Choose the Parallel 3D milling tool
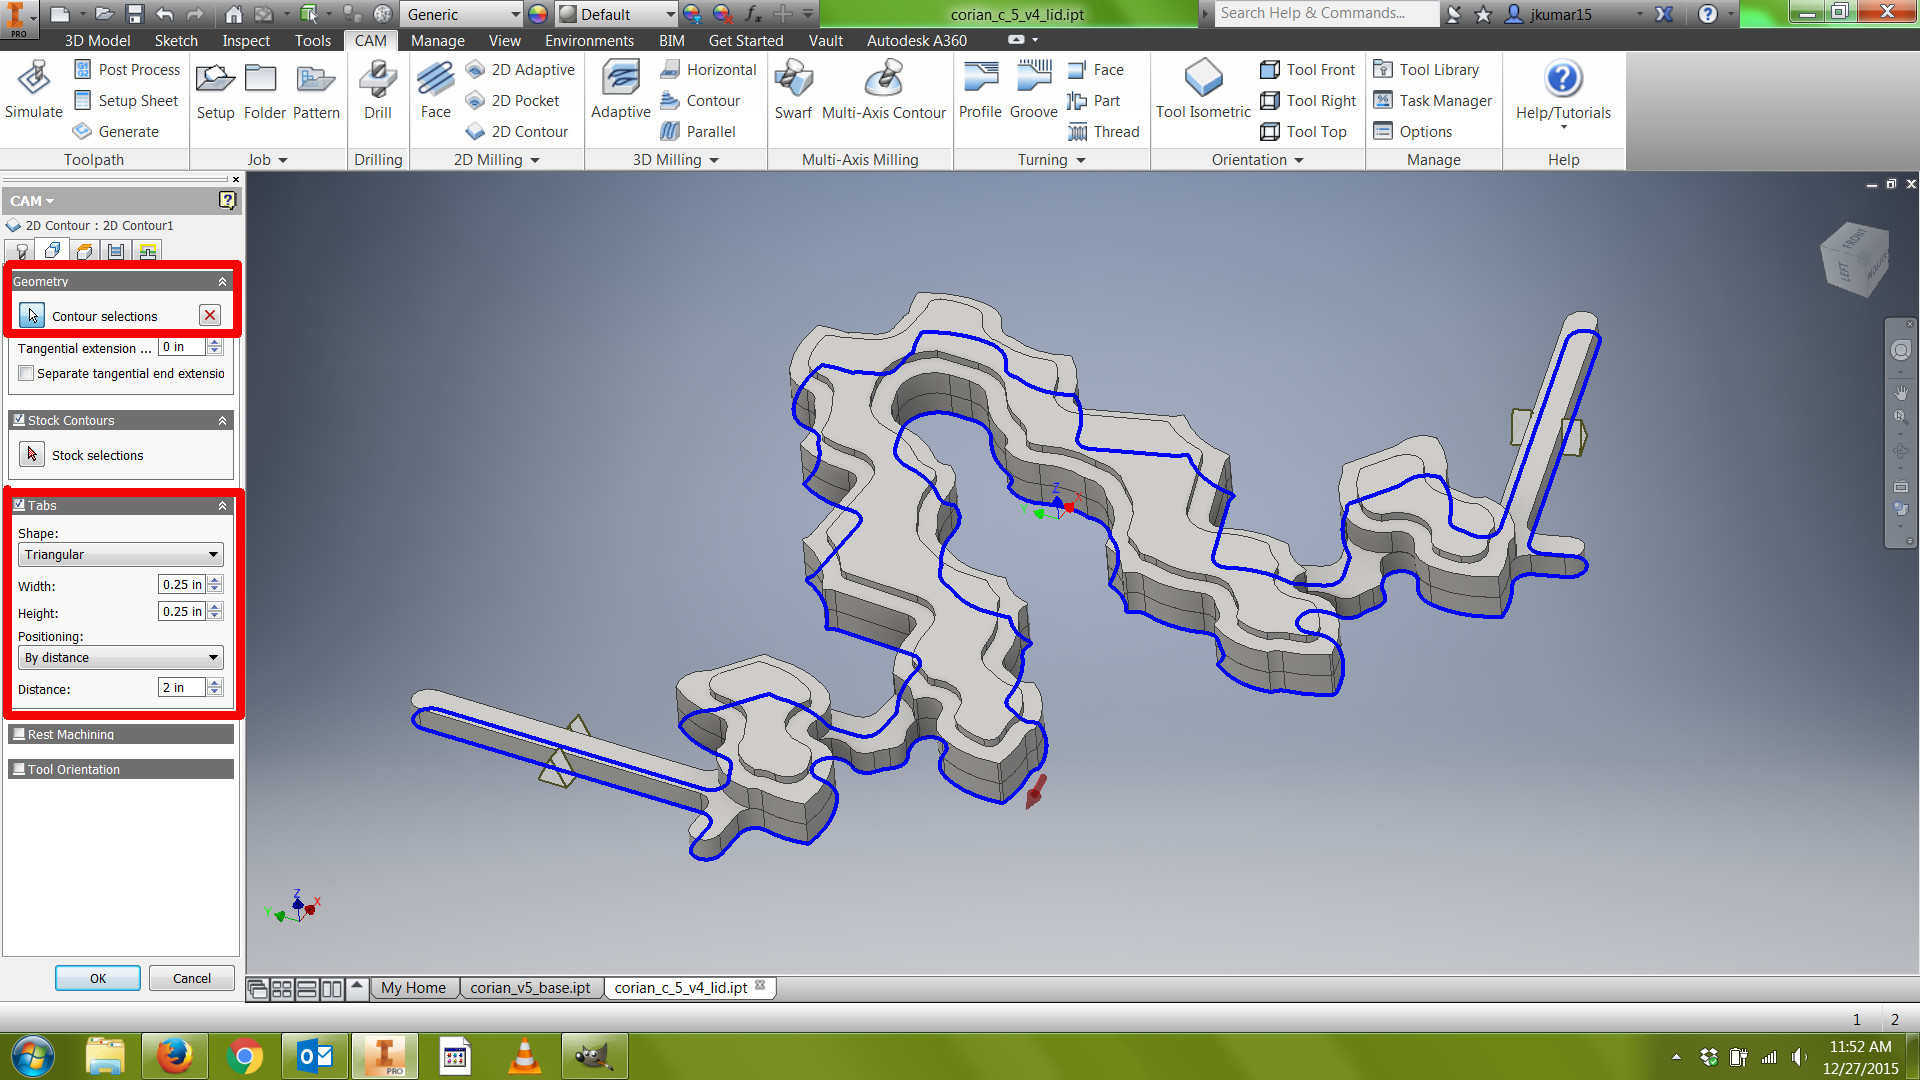The height and width of the screenshot is (1080, 1920). click(698, 131)
